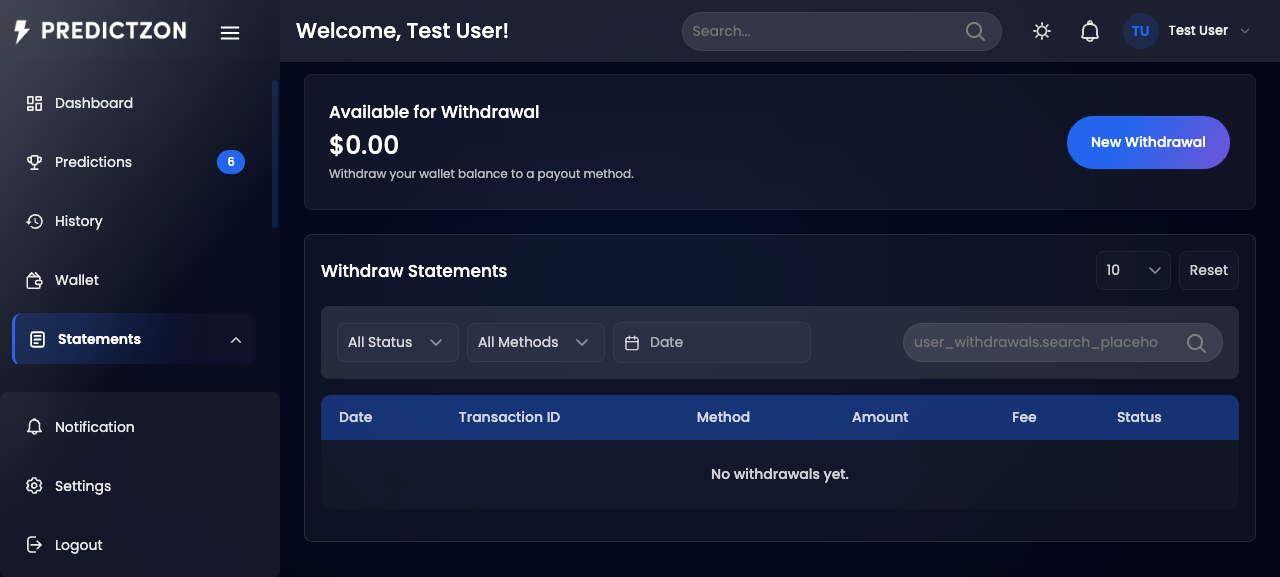The height and width of the screenshot is (577, 1280).
Task: Click the Test User name in header
Action: (1198, 31)
